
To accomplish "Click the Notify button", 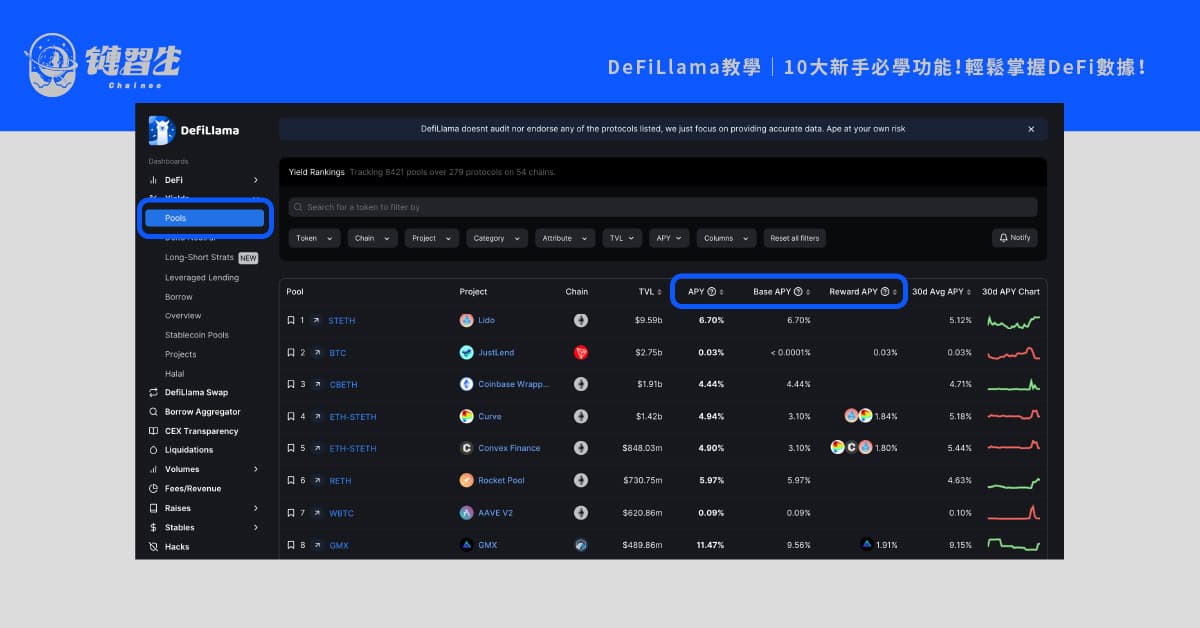I will pos(1015,238).
